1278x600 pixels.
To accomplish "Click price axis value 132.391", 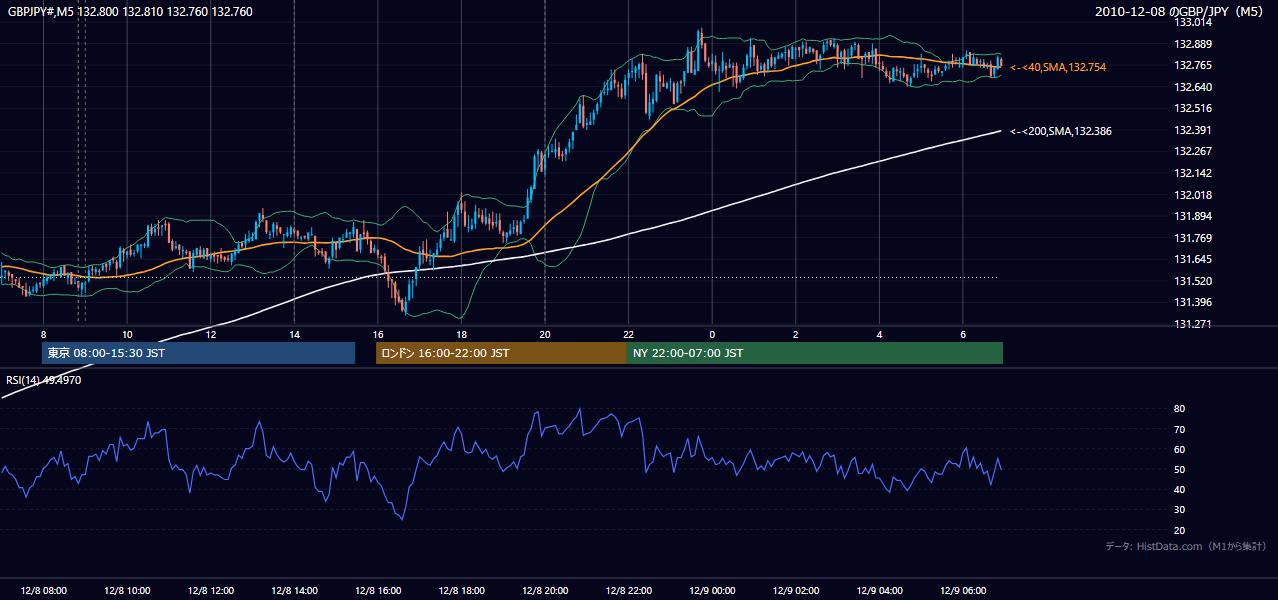I will pyautogui.click(x=1193, y=130).
